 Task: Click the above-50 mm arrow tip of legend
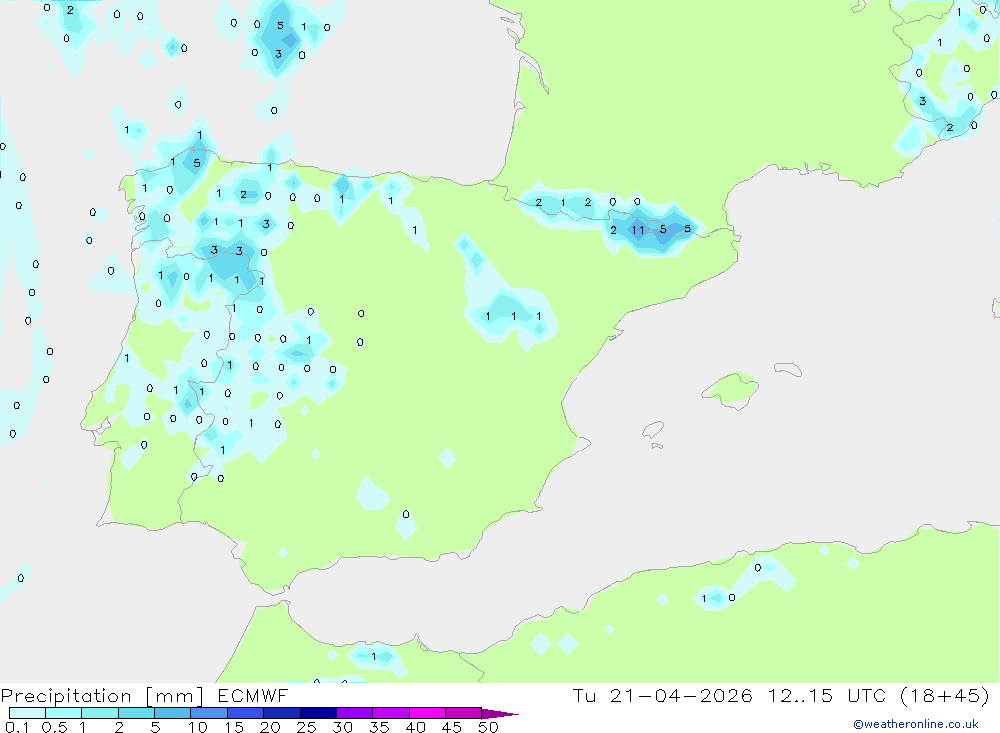[x=501, y=714]
